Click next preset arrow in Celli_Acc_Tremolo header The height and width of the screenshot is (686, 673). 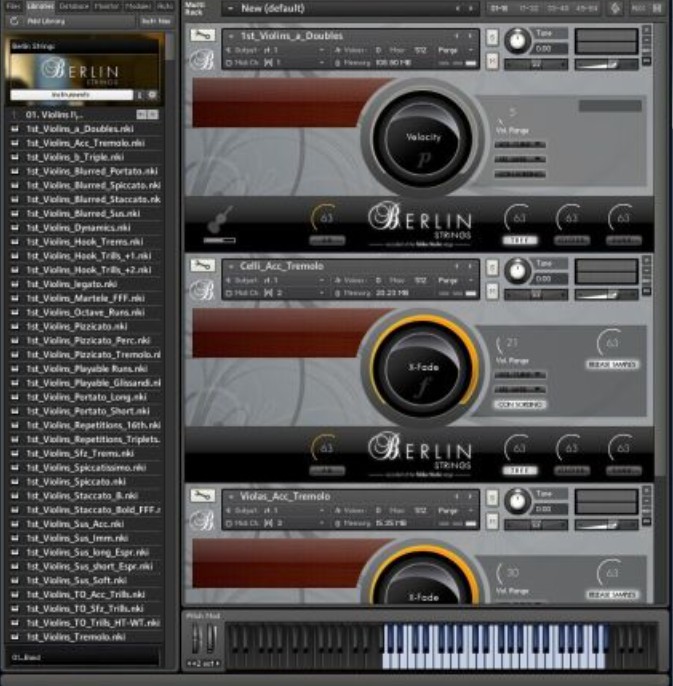tap(470, 266)
